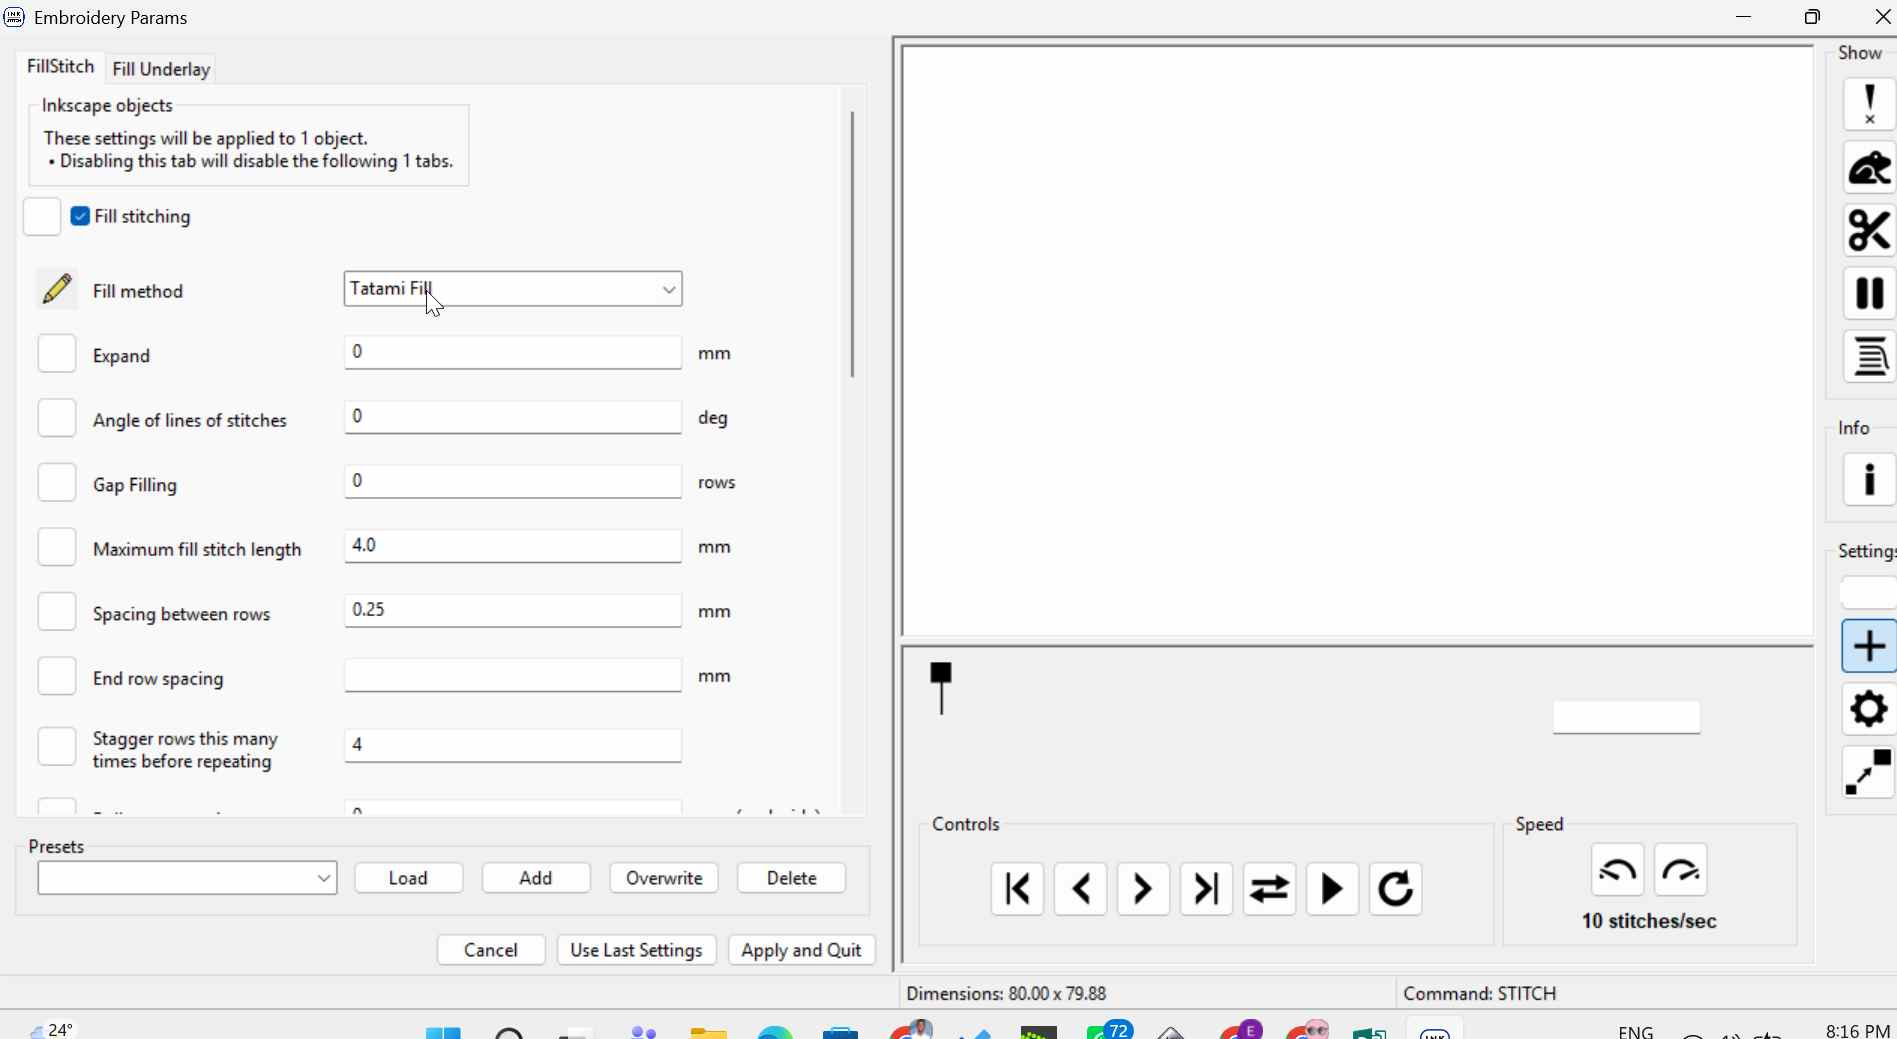This screenshot has width=1897, height=1039.
Task: Click the box beside Gap Filling
Action: [57, 483]
